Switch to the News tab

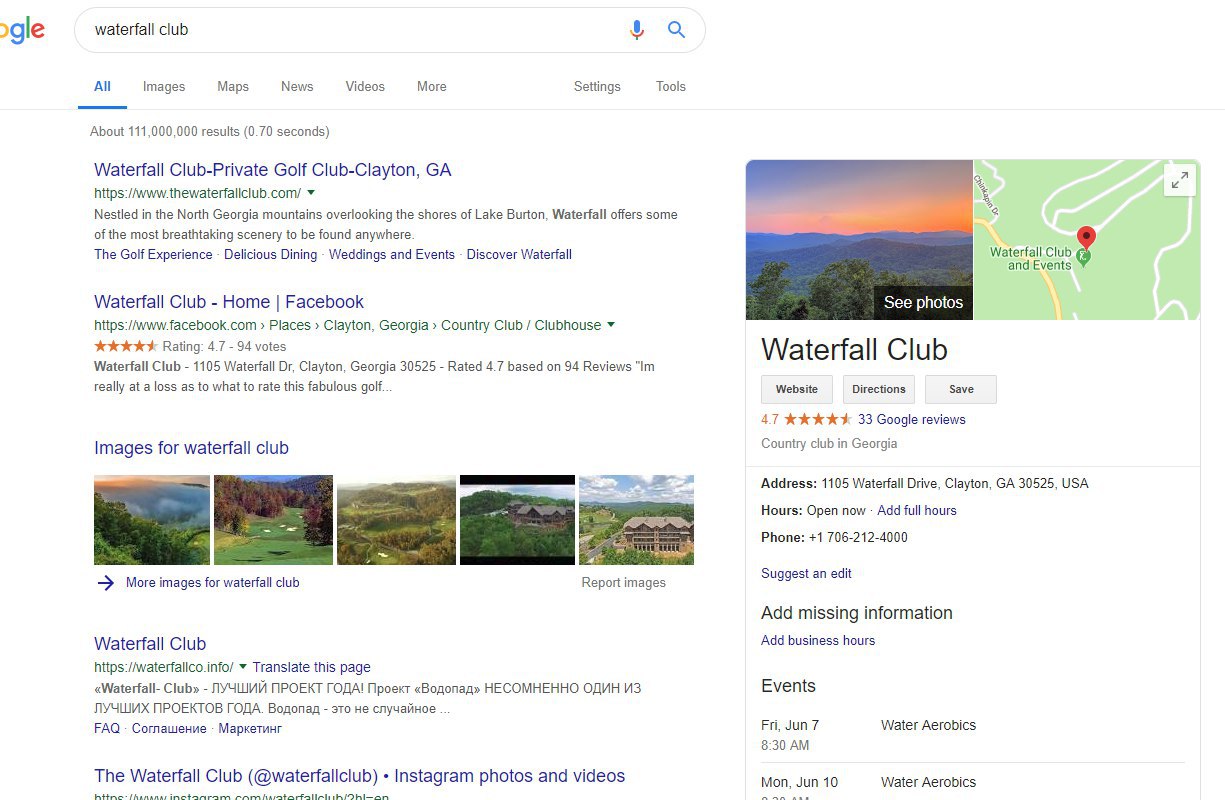(x=297, y=87)
